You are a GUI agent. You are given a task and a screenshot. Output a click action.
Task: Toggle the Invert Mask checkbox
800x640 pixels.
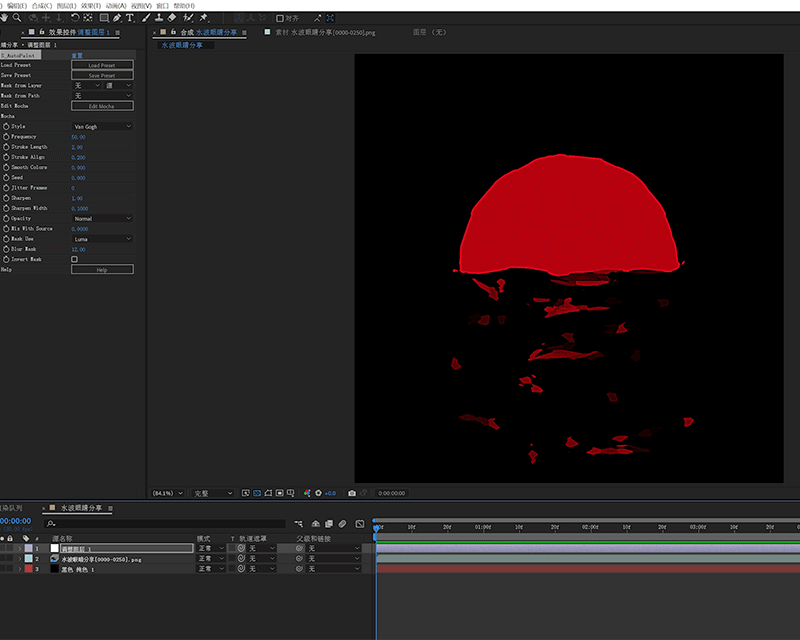pyautogui.click(x=74, y=259)
